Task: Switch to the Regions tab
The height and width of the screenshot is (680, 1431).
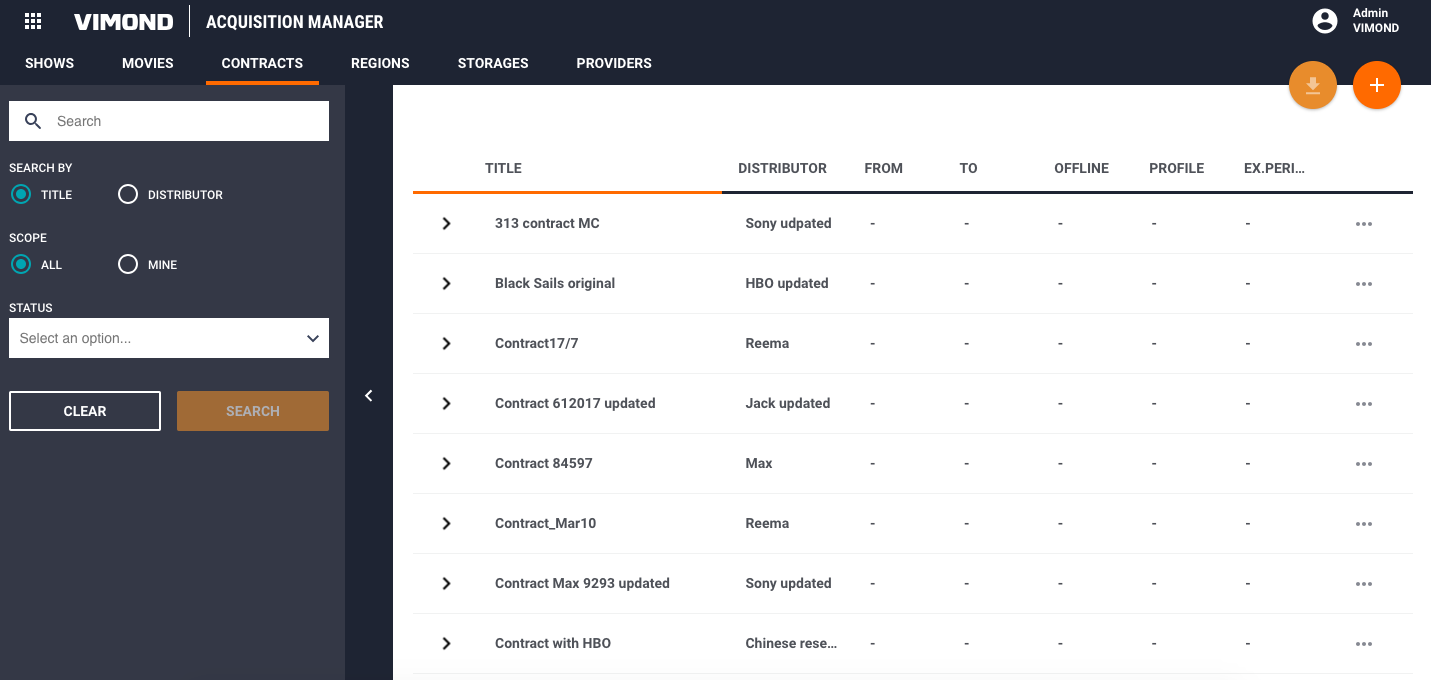Action: (x=380, y=63)
